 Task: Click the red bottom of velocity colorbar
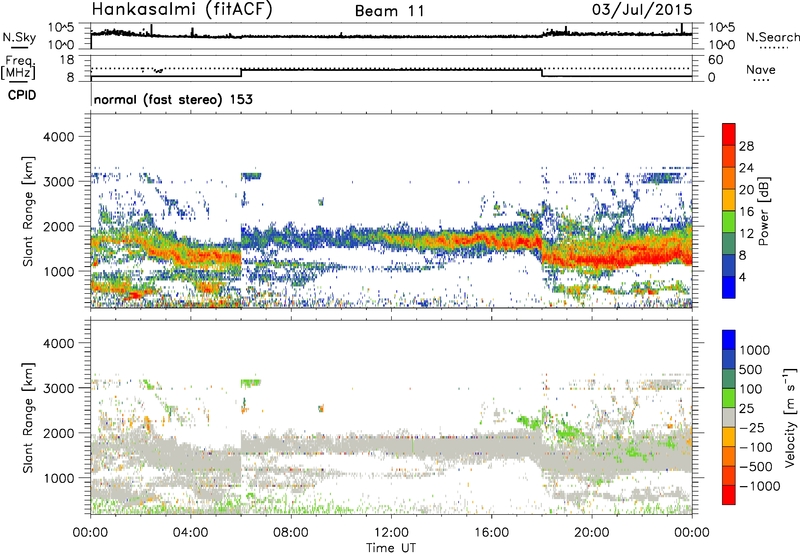pos(729,495)
